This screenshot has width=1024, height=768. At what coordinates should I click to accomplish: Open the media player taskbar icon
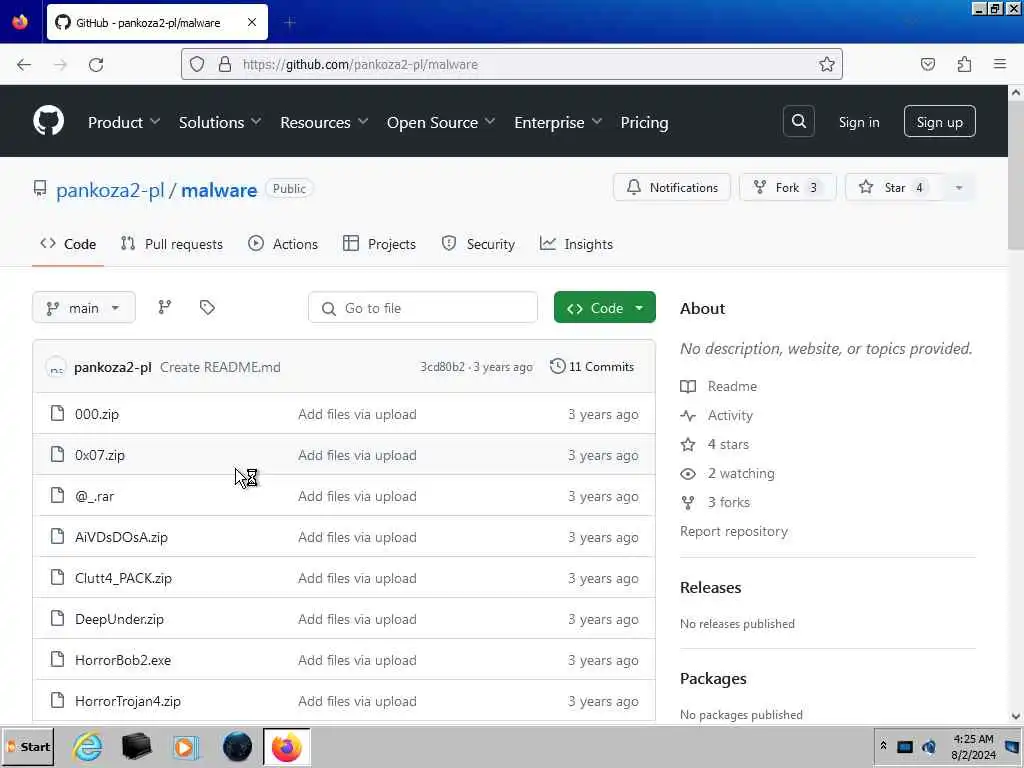click(x=186, y=746)
